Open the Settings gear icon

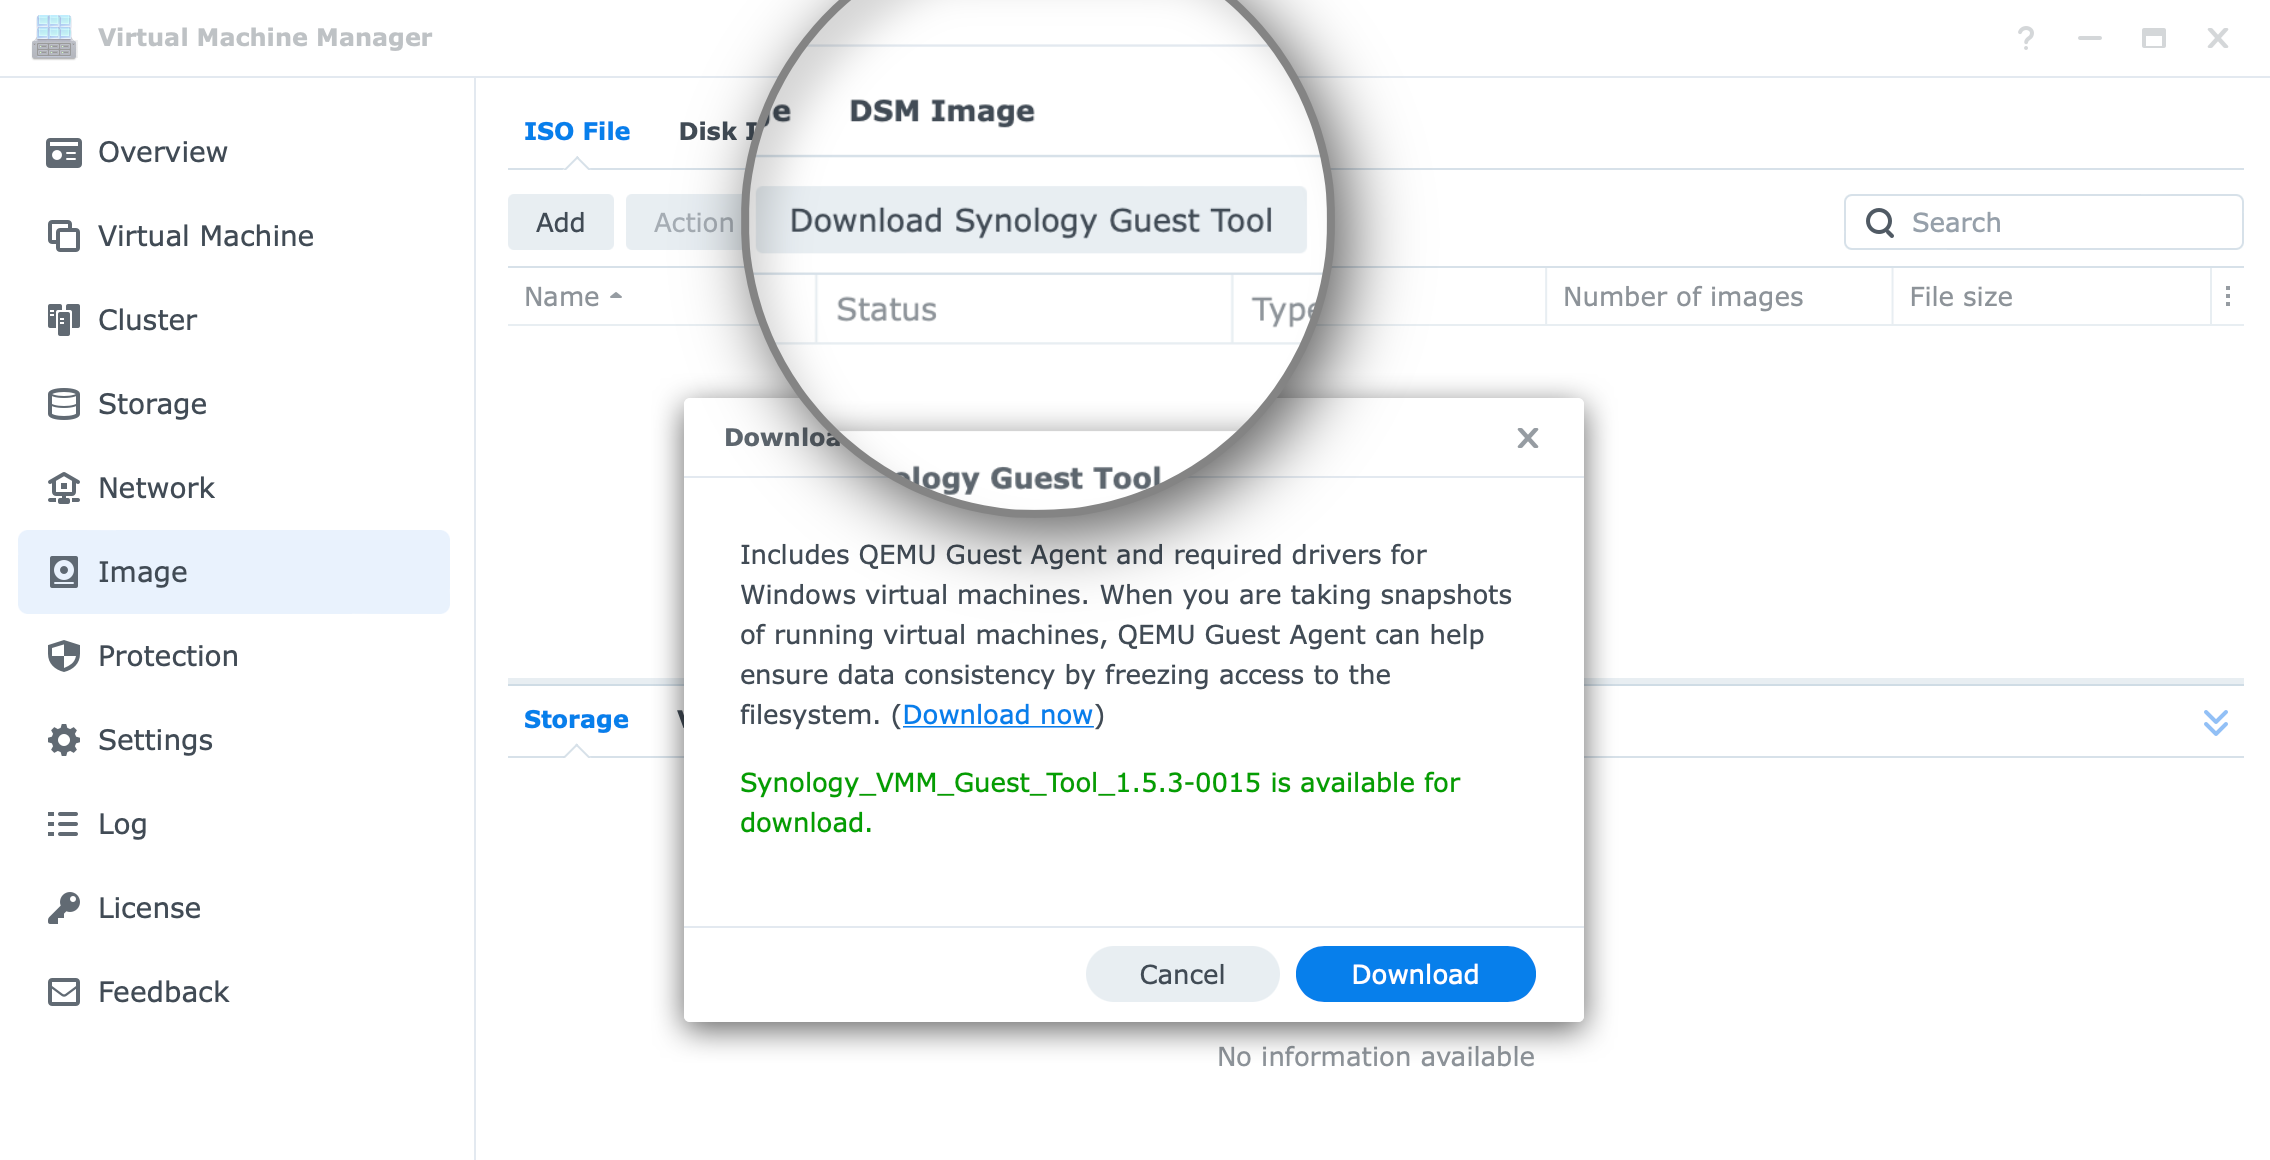(x=64, y=740)
